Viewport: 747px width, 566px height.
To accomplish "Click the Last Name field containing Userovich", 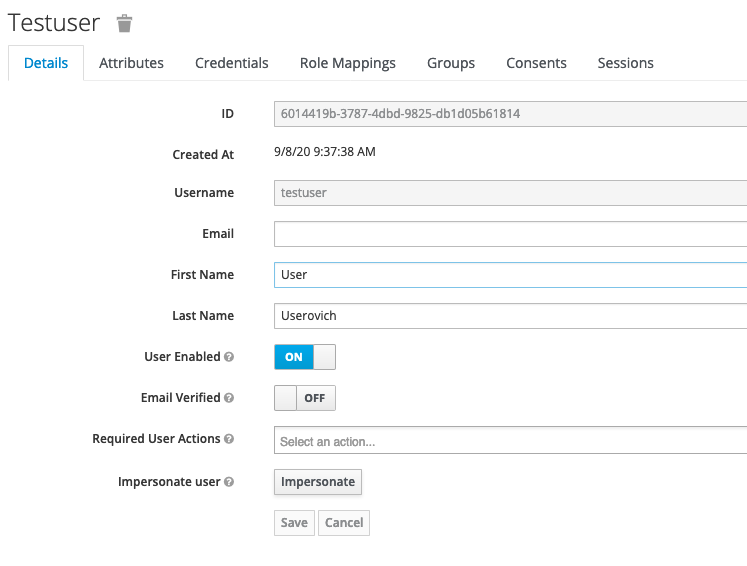I will tap(510, 316).
